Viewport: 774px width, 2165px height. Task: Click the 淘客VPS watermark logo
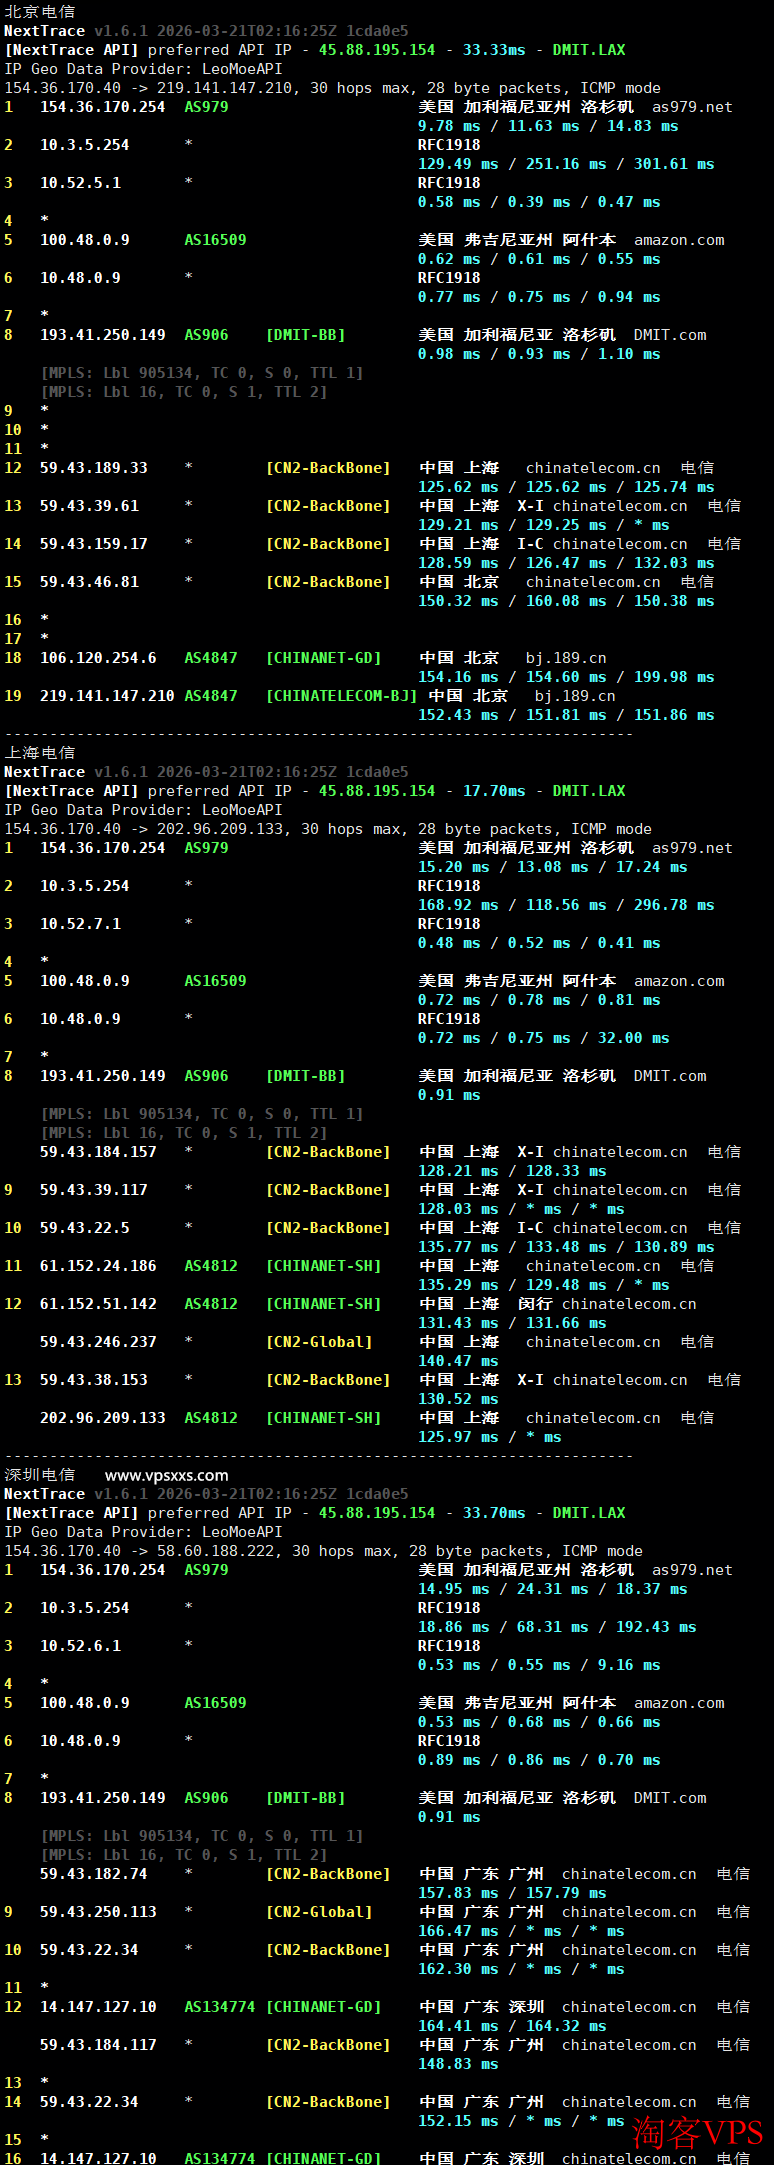coord(697,2133)
